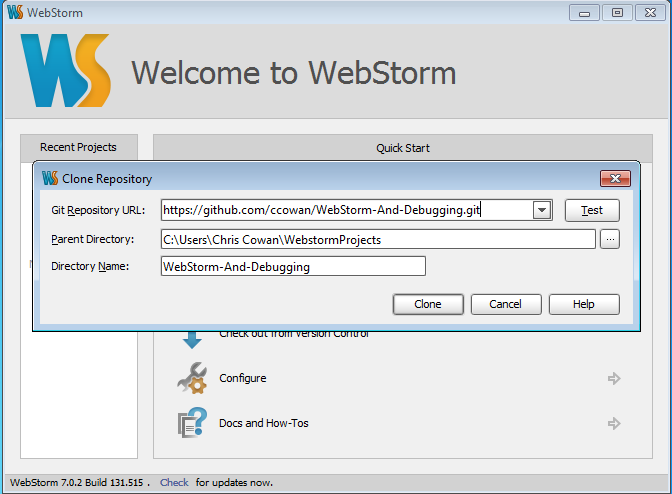Screen dimensions: 672x494
Task: Click the Git Repository URL label
Action: pyautogui.click(x=98, y=210)
